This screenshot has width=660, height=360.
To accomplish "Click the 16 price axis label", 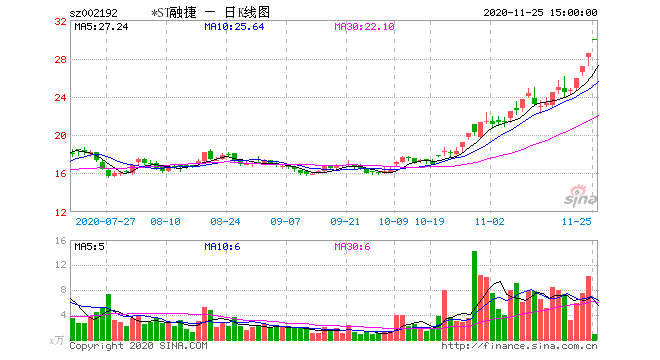I will (61, 173).
